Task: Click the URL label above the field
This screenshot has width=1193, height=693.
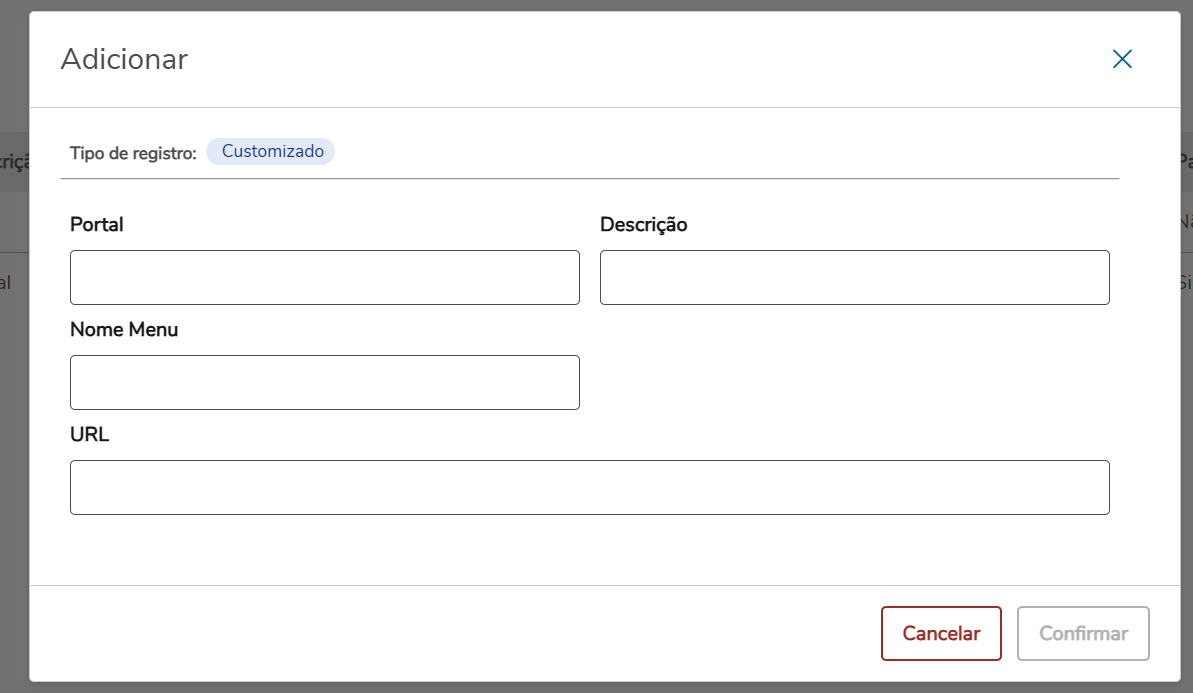Action: 90,435
